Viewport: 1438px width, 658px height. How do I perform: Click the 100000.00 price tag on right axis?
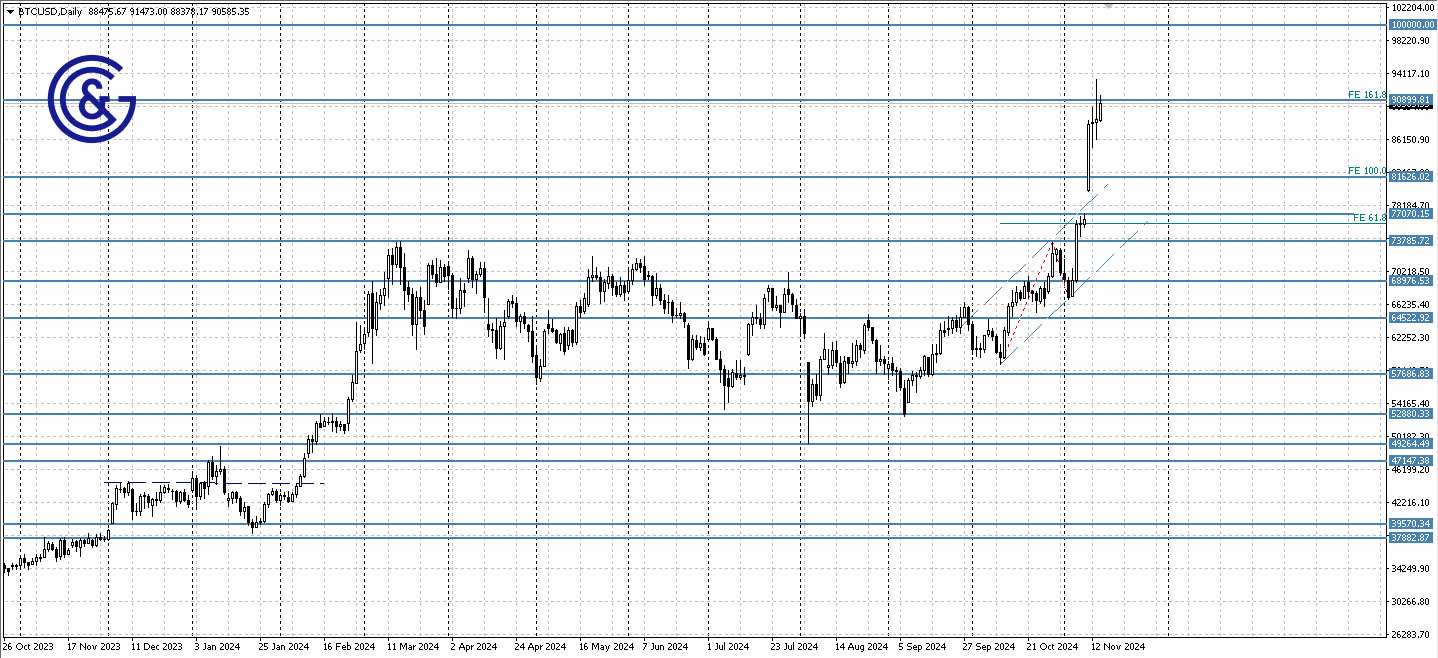[x=1410, y=23]
